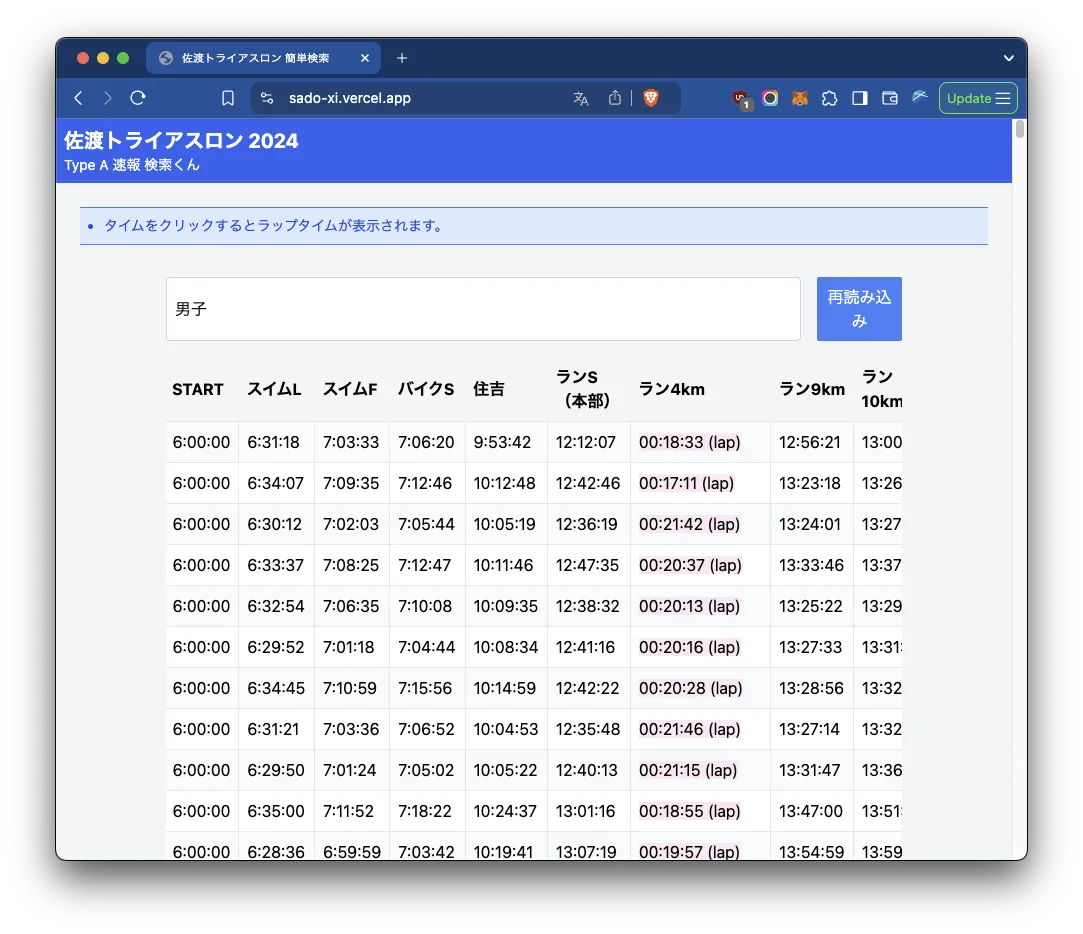Image resolution: width=1083 pixels, height=934 pixels.
Task: Click the search field containing 男子
Action: click(x=483, y=309)
